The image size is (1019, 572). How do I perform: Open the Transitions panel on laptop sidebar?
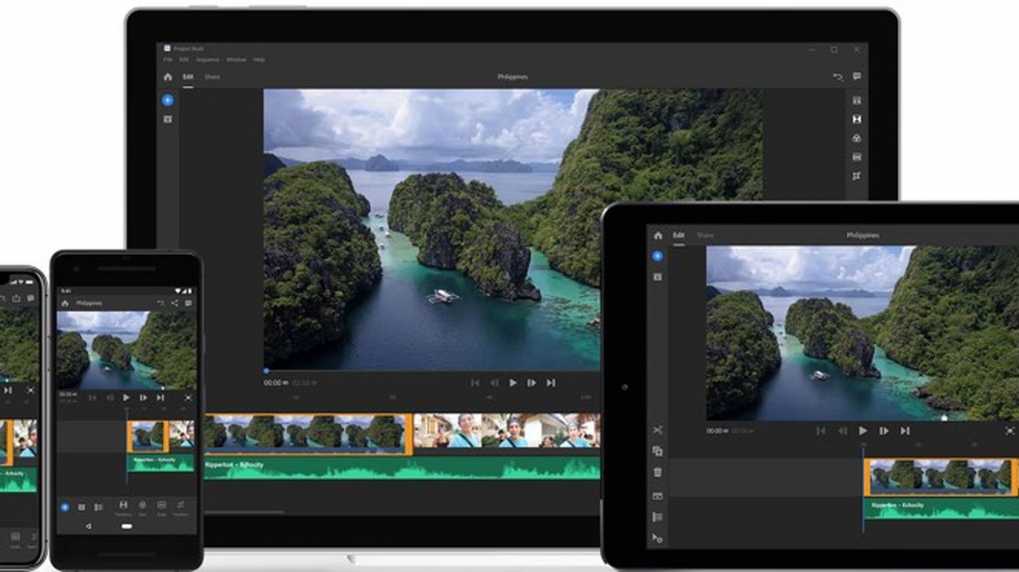pyautogui.click(x=857, y=120)
